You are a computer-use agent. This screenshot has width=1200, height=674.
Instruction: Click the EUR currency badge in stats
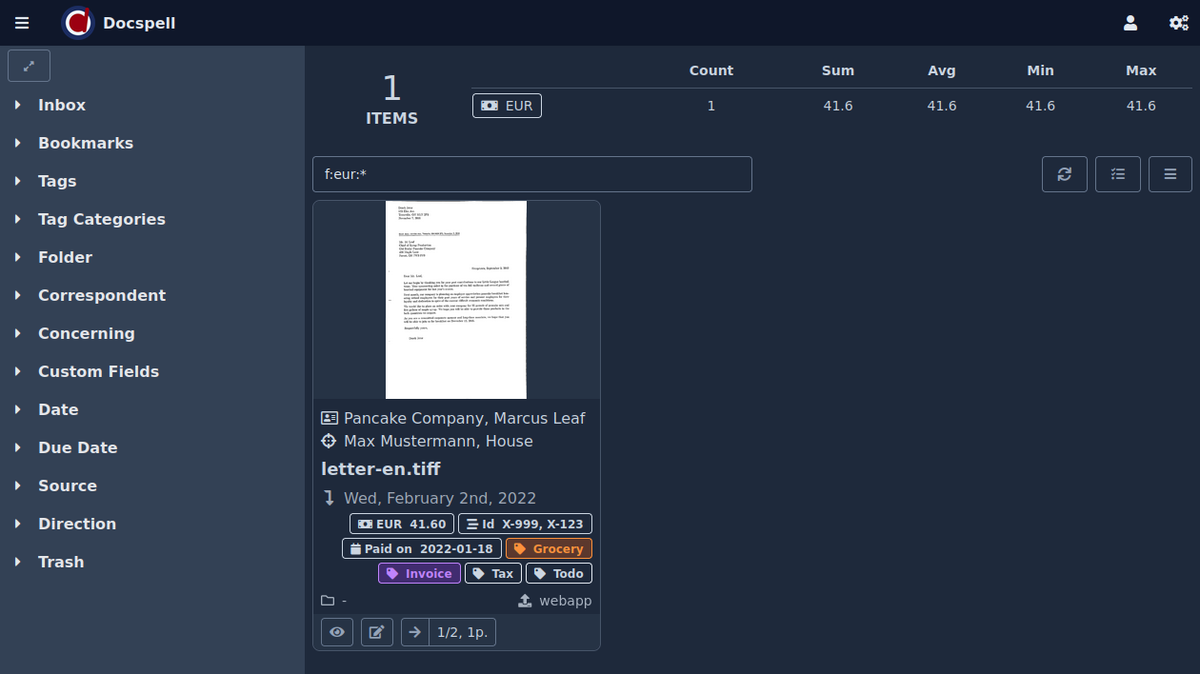(x=507, y=105)
